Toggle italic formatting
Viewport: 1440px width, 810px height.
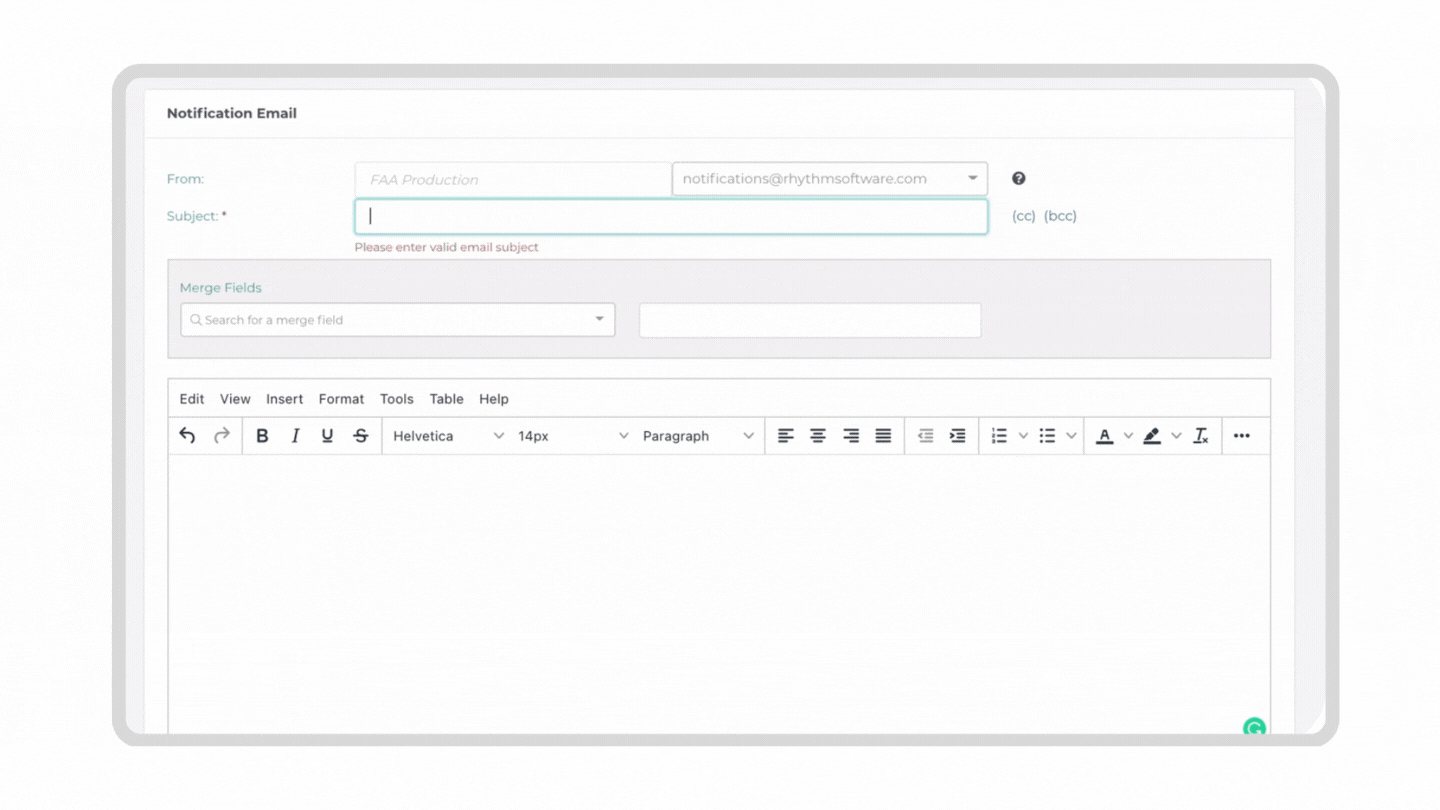click(x=295, y=436)
